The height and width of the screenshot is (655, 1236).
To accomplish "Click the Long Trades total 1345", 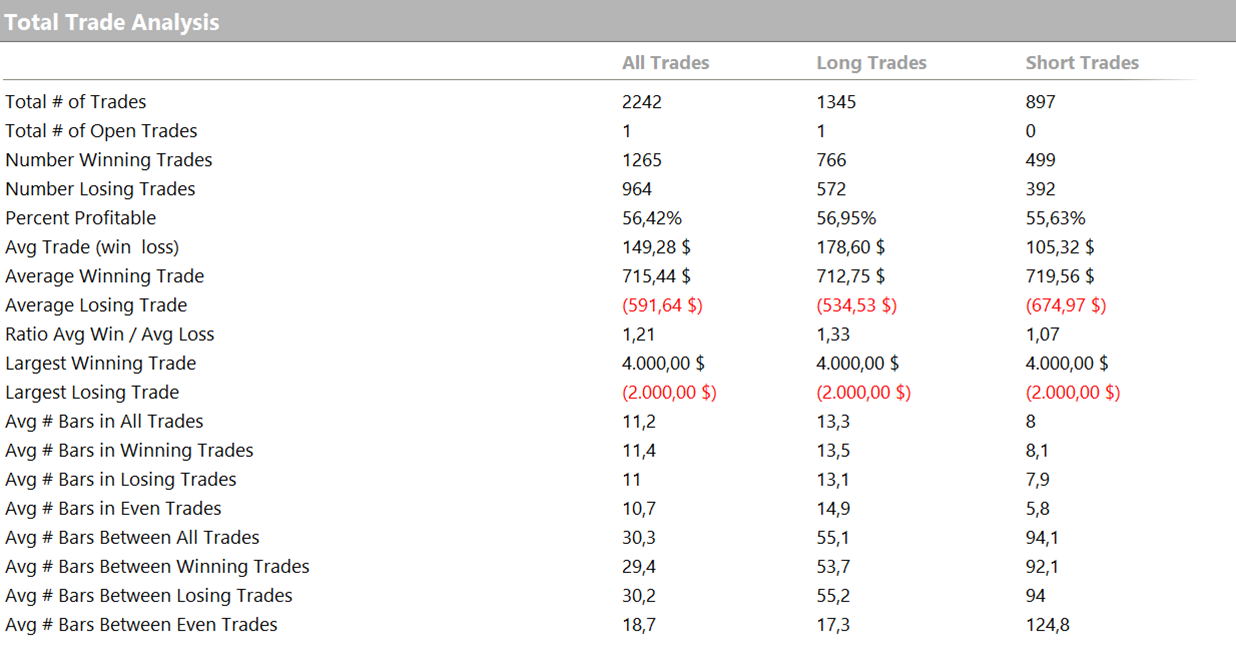I will pos(836,102).
